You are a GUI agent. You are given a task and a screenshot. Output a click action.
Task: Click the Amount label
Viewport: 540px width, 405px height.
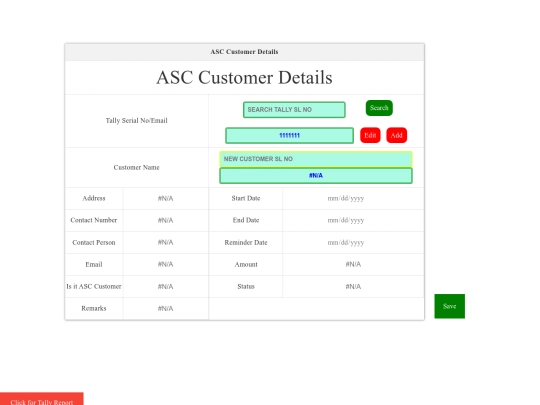pos(246,264)
